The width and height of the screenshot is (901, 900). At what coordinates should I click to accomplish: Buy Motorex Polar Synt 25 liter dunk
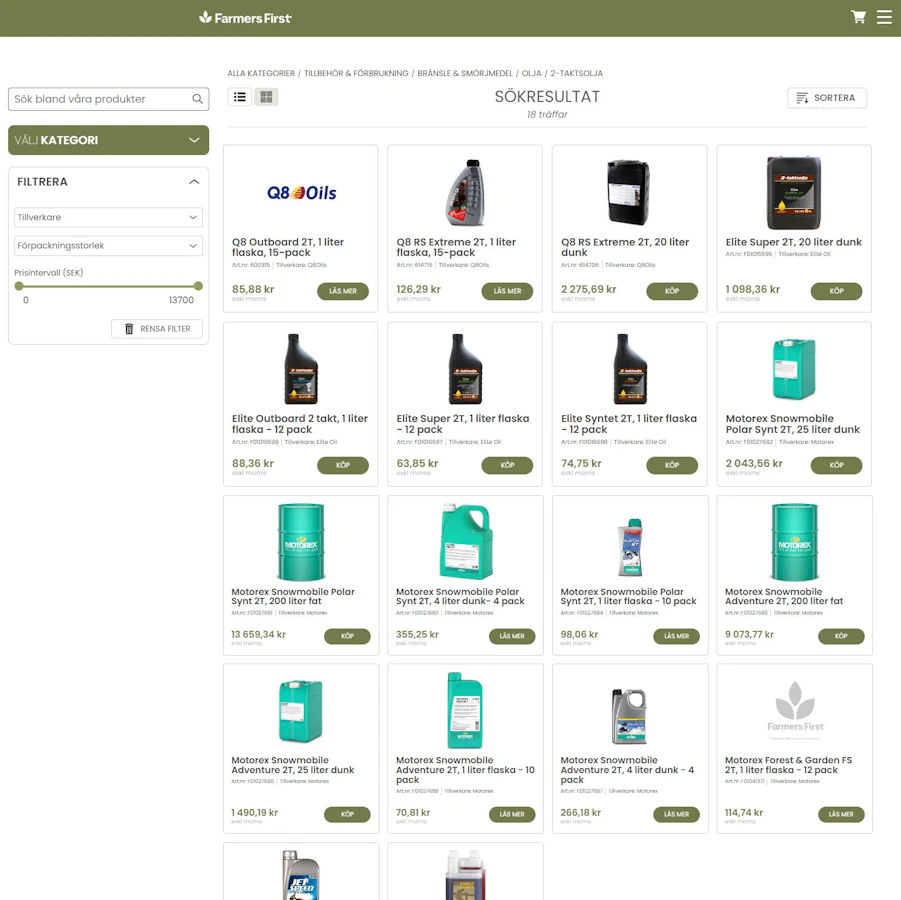(x=837, y=466)
